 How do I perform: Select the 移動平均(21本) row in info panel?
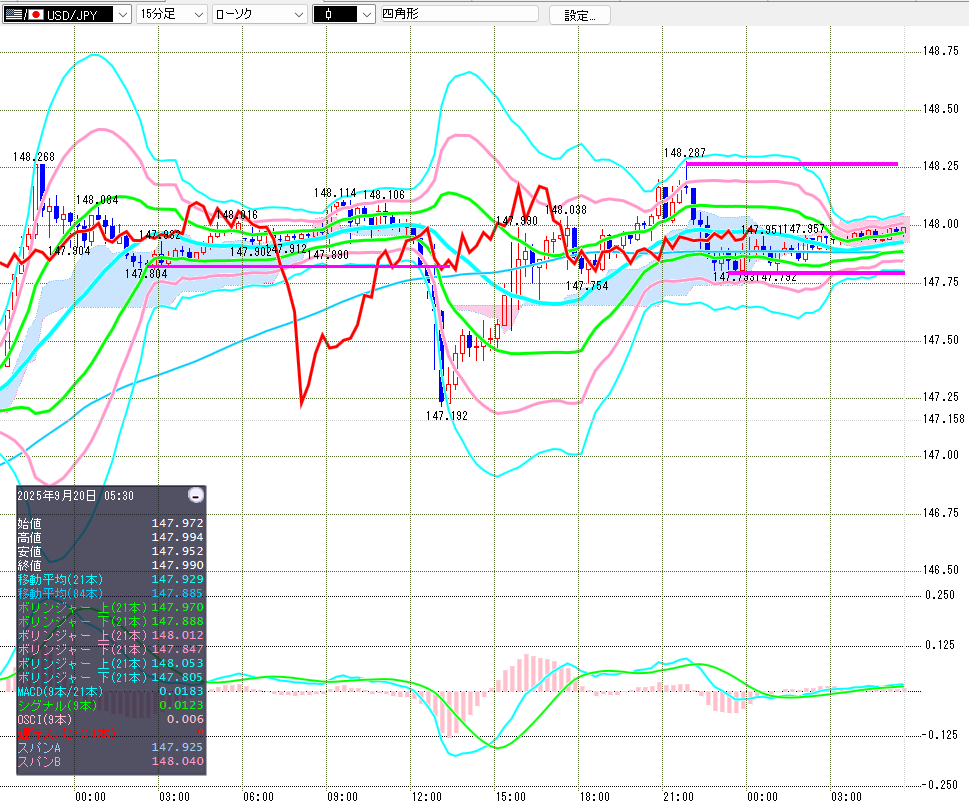point(110,580)
